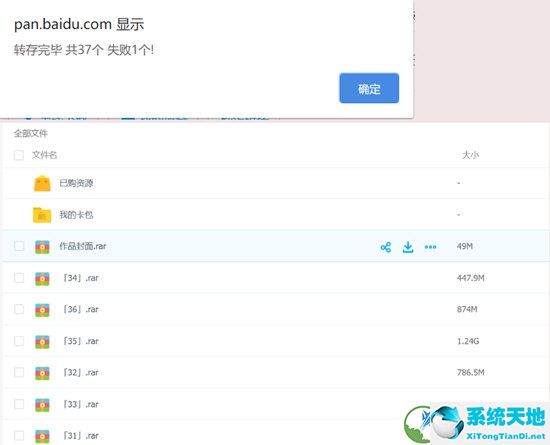Select file name 「34」.rar
Viewport: 550px width, 445px height.
(x=81, y=278)
